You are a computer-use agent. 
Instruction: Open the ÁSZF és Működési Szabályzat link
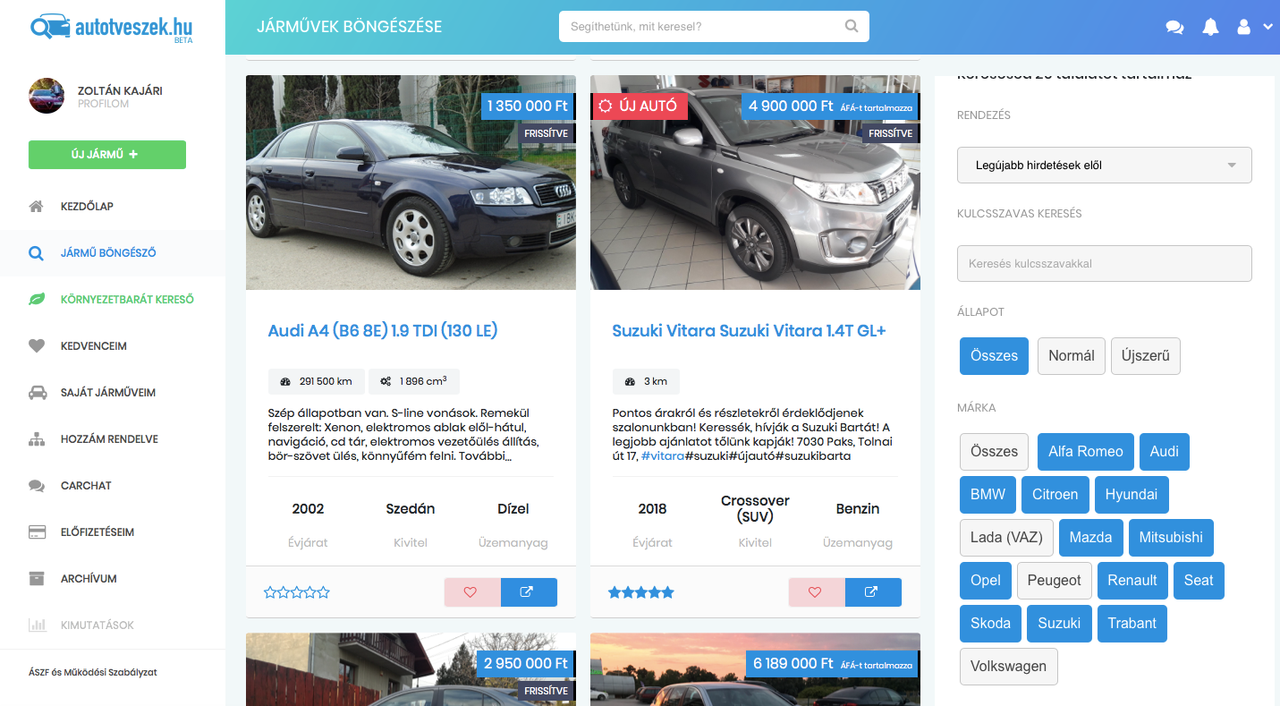click(93, 672)
